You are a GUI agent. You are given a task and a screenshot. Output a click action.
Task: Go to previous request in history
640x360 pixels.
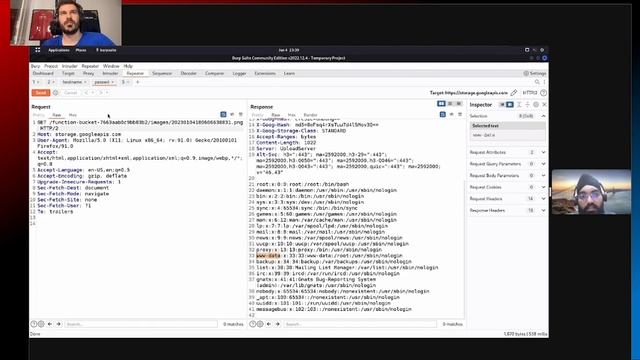coord(86,93)
